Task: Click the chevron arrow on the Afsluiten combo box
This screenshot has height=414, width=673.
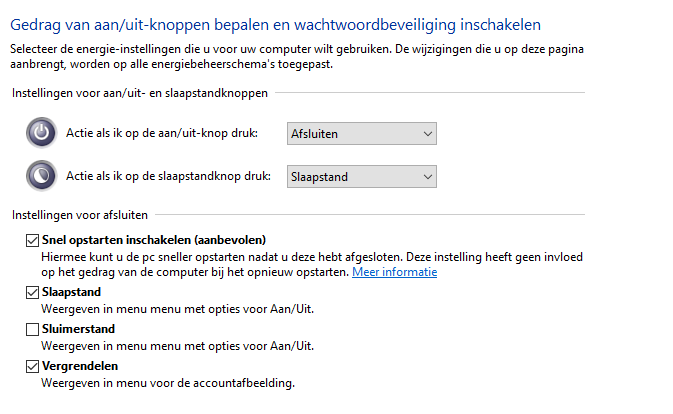Action: click(x=427, y=133)
